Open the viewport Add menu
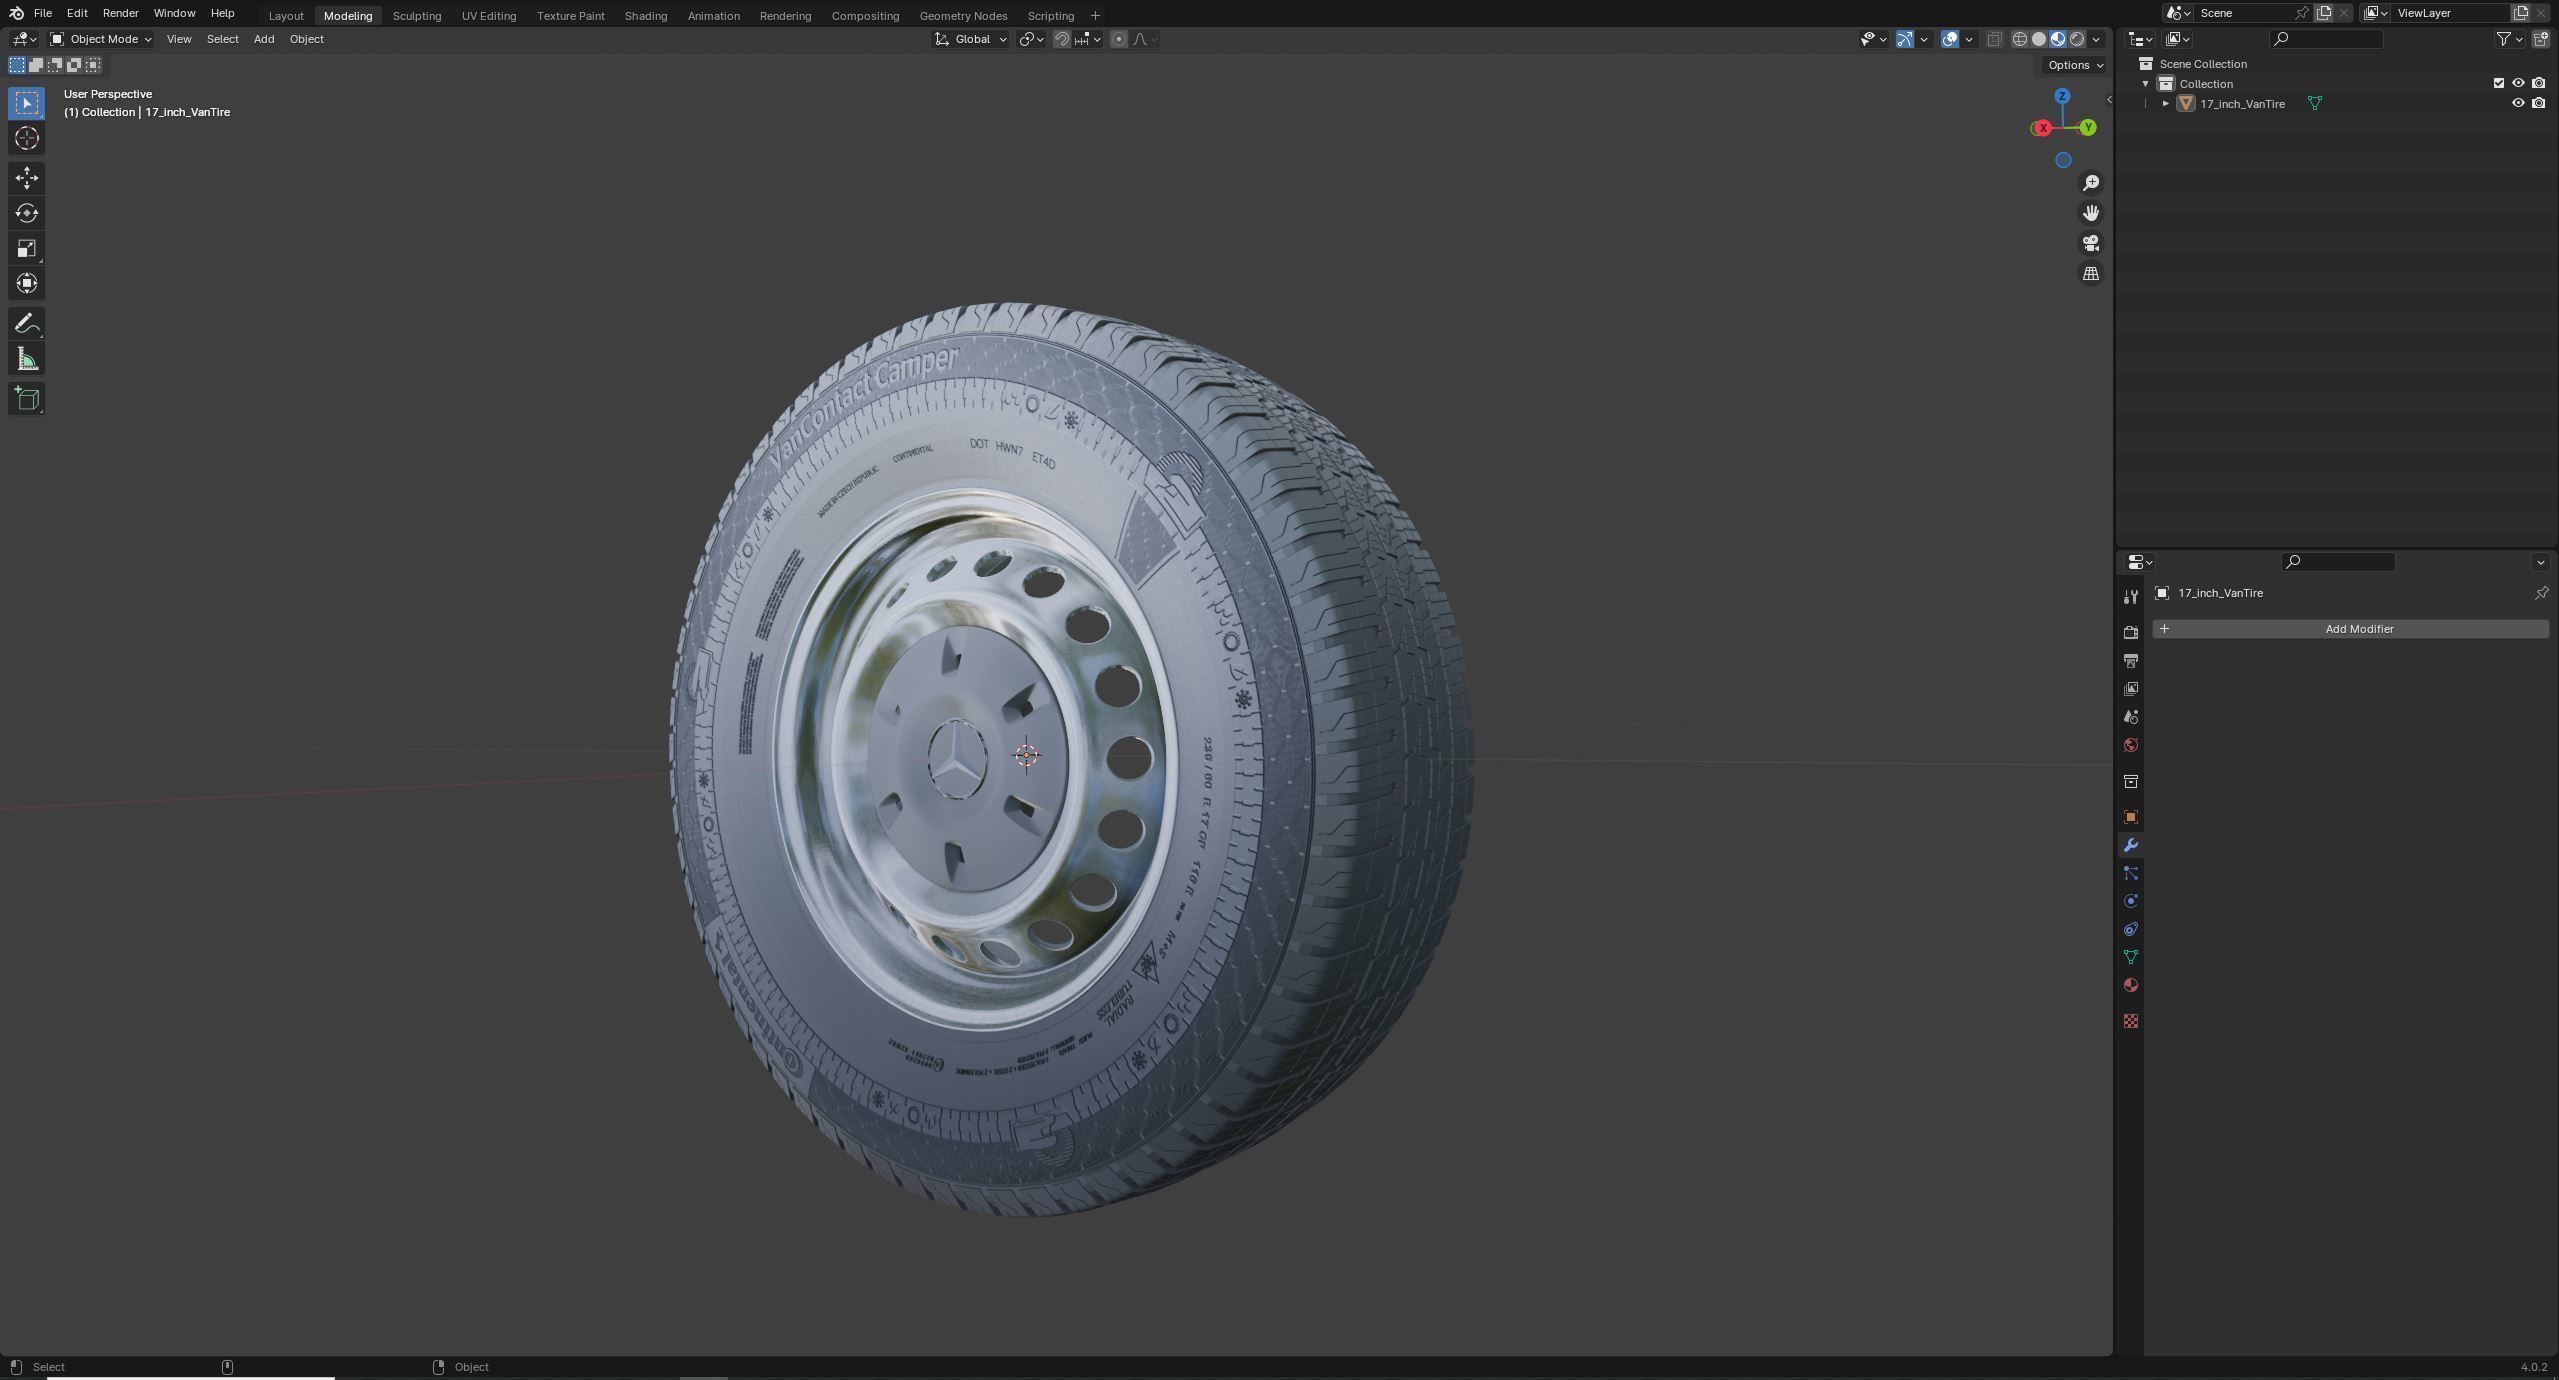 coord(263,39)
